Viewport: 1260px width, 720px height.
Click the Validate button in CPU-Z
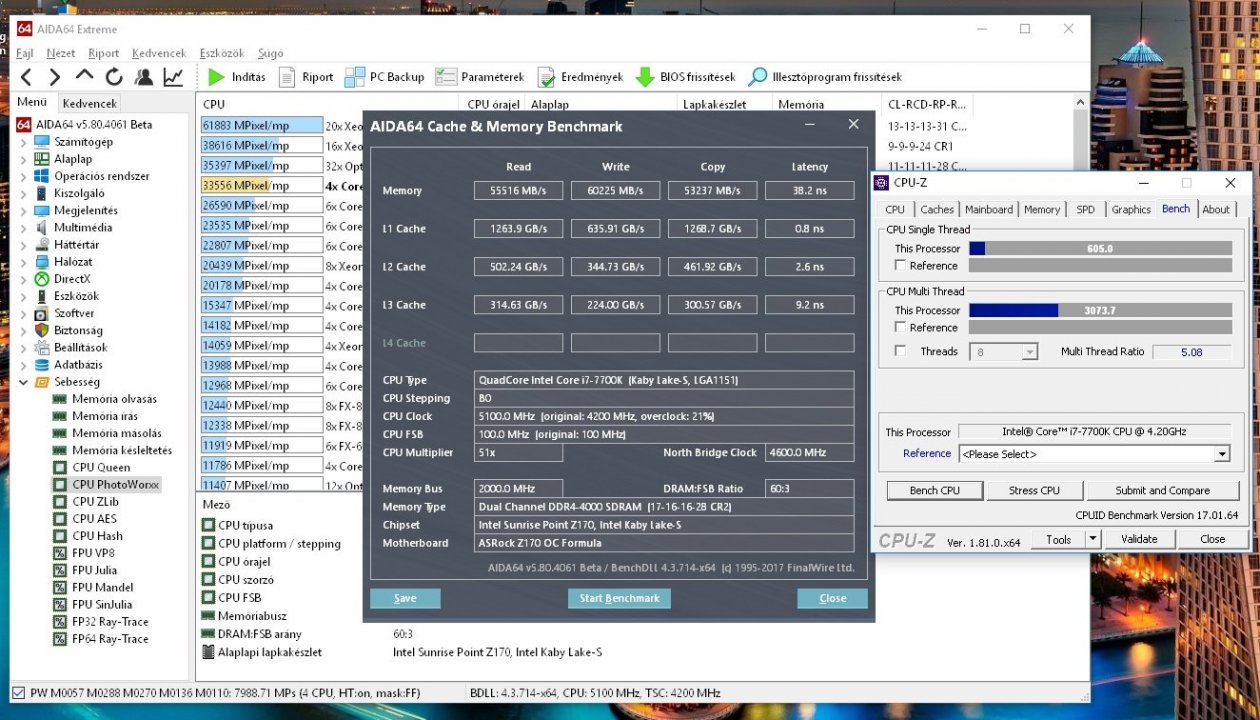coord(1138,539)
